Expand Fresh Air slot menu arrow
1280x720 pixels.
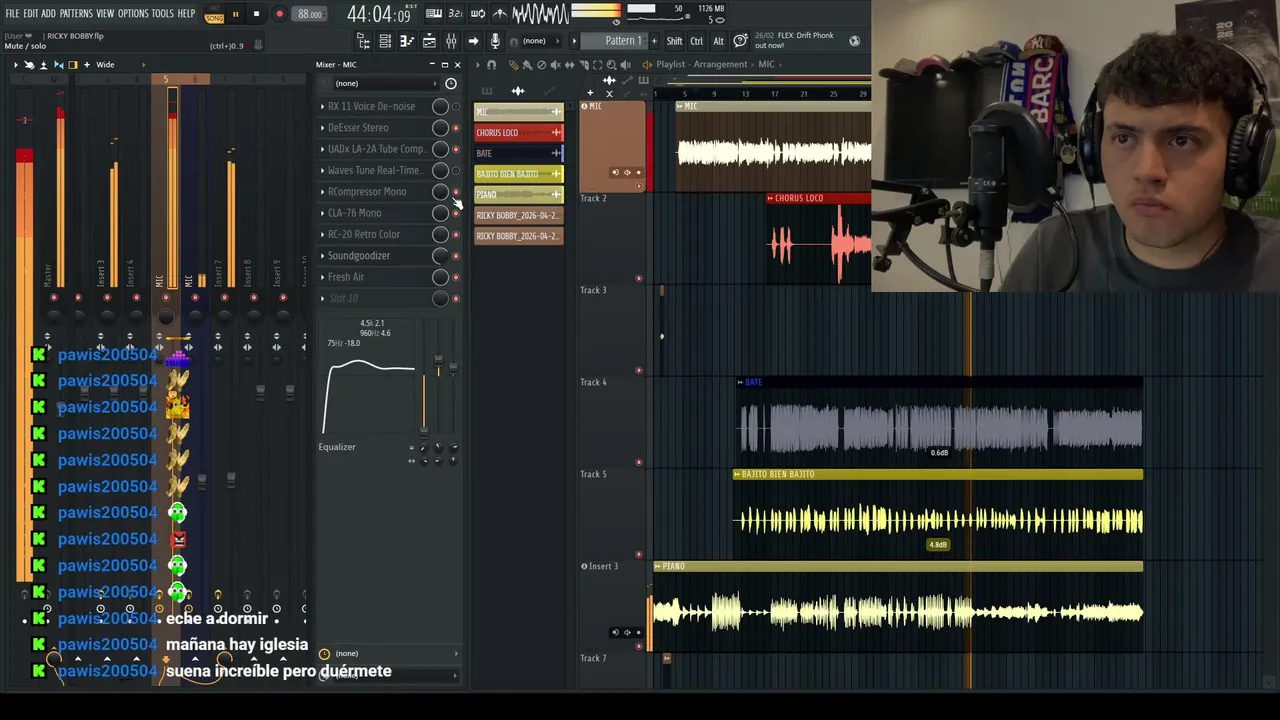pos(322,277)
